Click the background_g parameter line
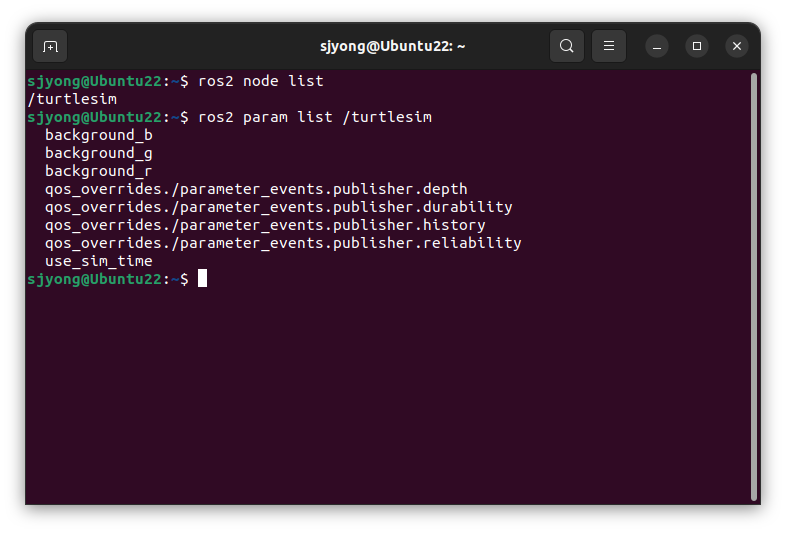Screen dimensions: 786x533 [x=99, y=153]
